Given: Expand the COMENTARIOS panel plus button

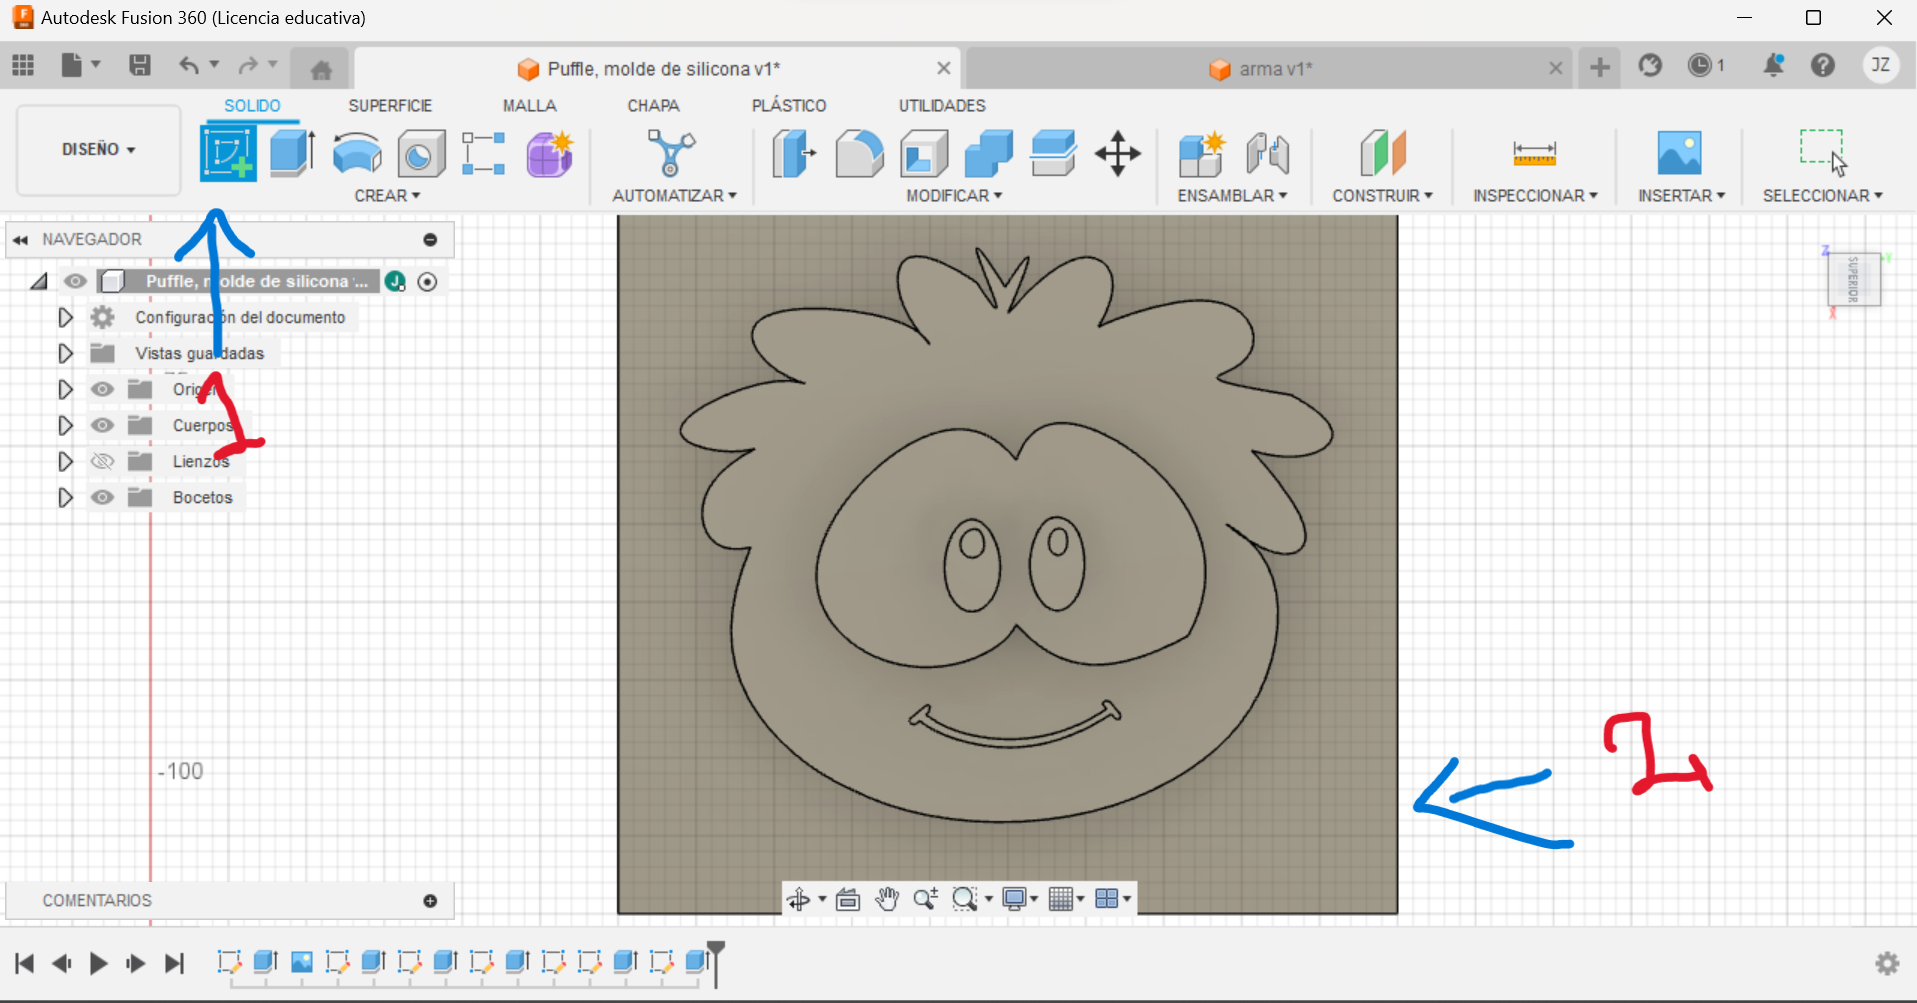Looking at the screenshot, I should coord(430,901).
